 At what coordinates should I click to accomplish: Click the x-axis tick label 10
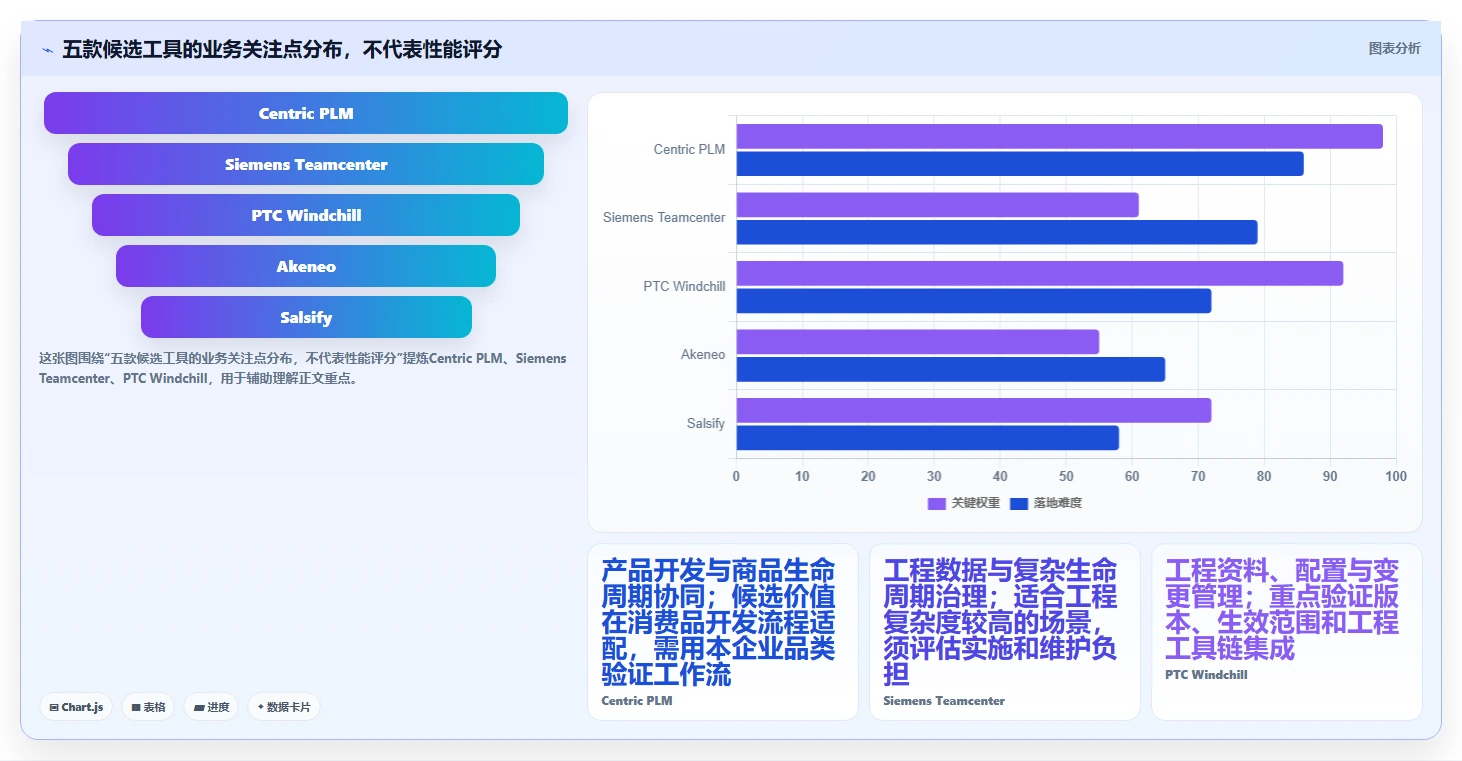(803, 476)
